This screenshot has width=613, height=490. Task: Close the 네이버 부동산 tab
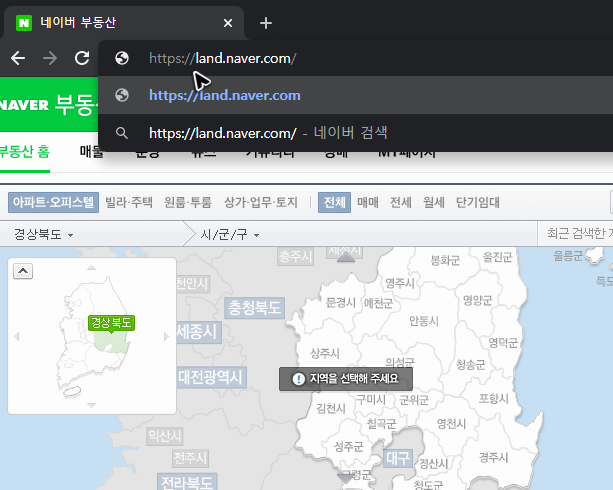[x=228, y=23]
